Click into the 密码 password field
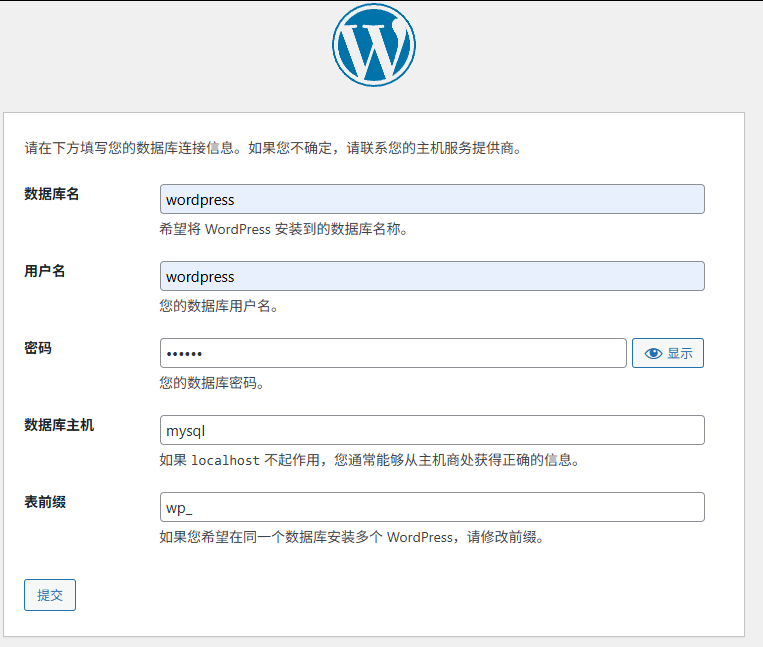This screenshot has height=647, width=763. click(393, 353)
